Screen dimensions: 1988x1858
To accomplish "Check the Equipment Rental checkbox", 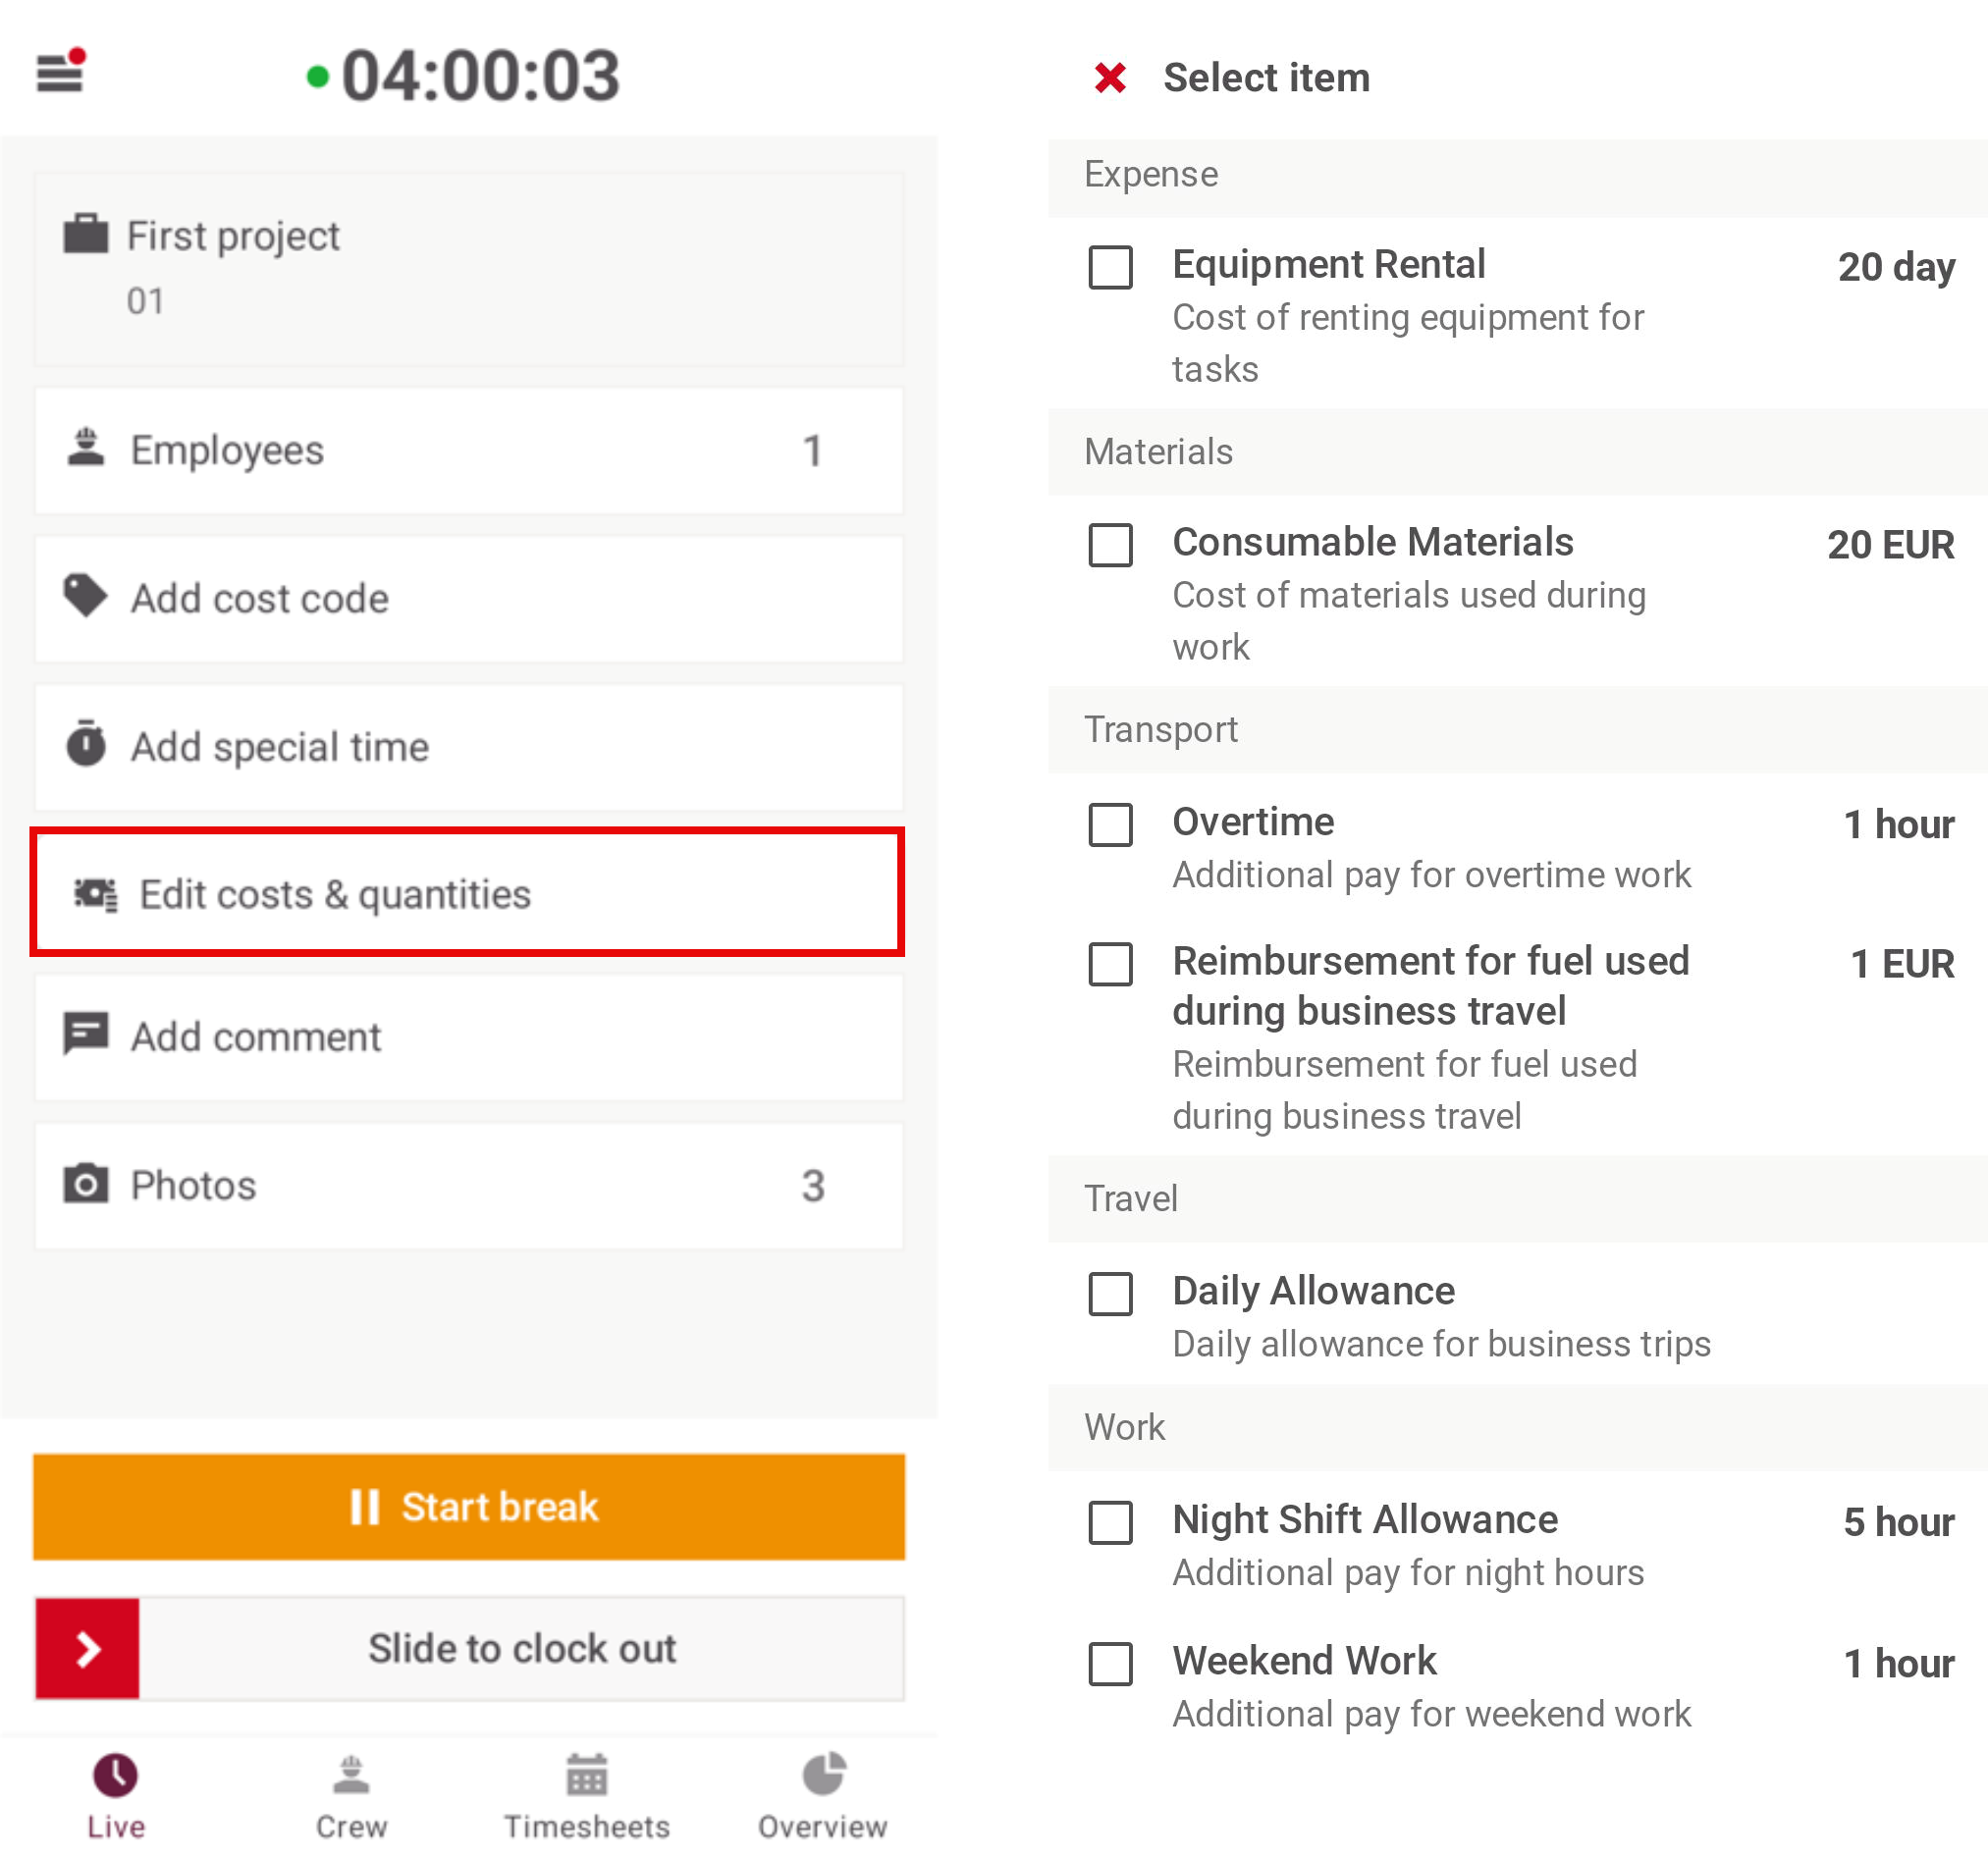I will point(1110,268).
